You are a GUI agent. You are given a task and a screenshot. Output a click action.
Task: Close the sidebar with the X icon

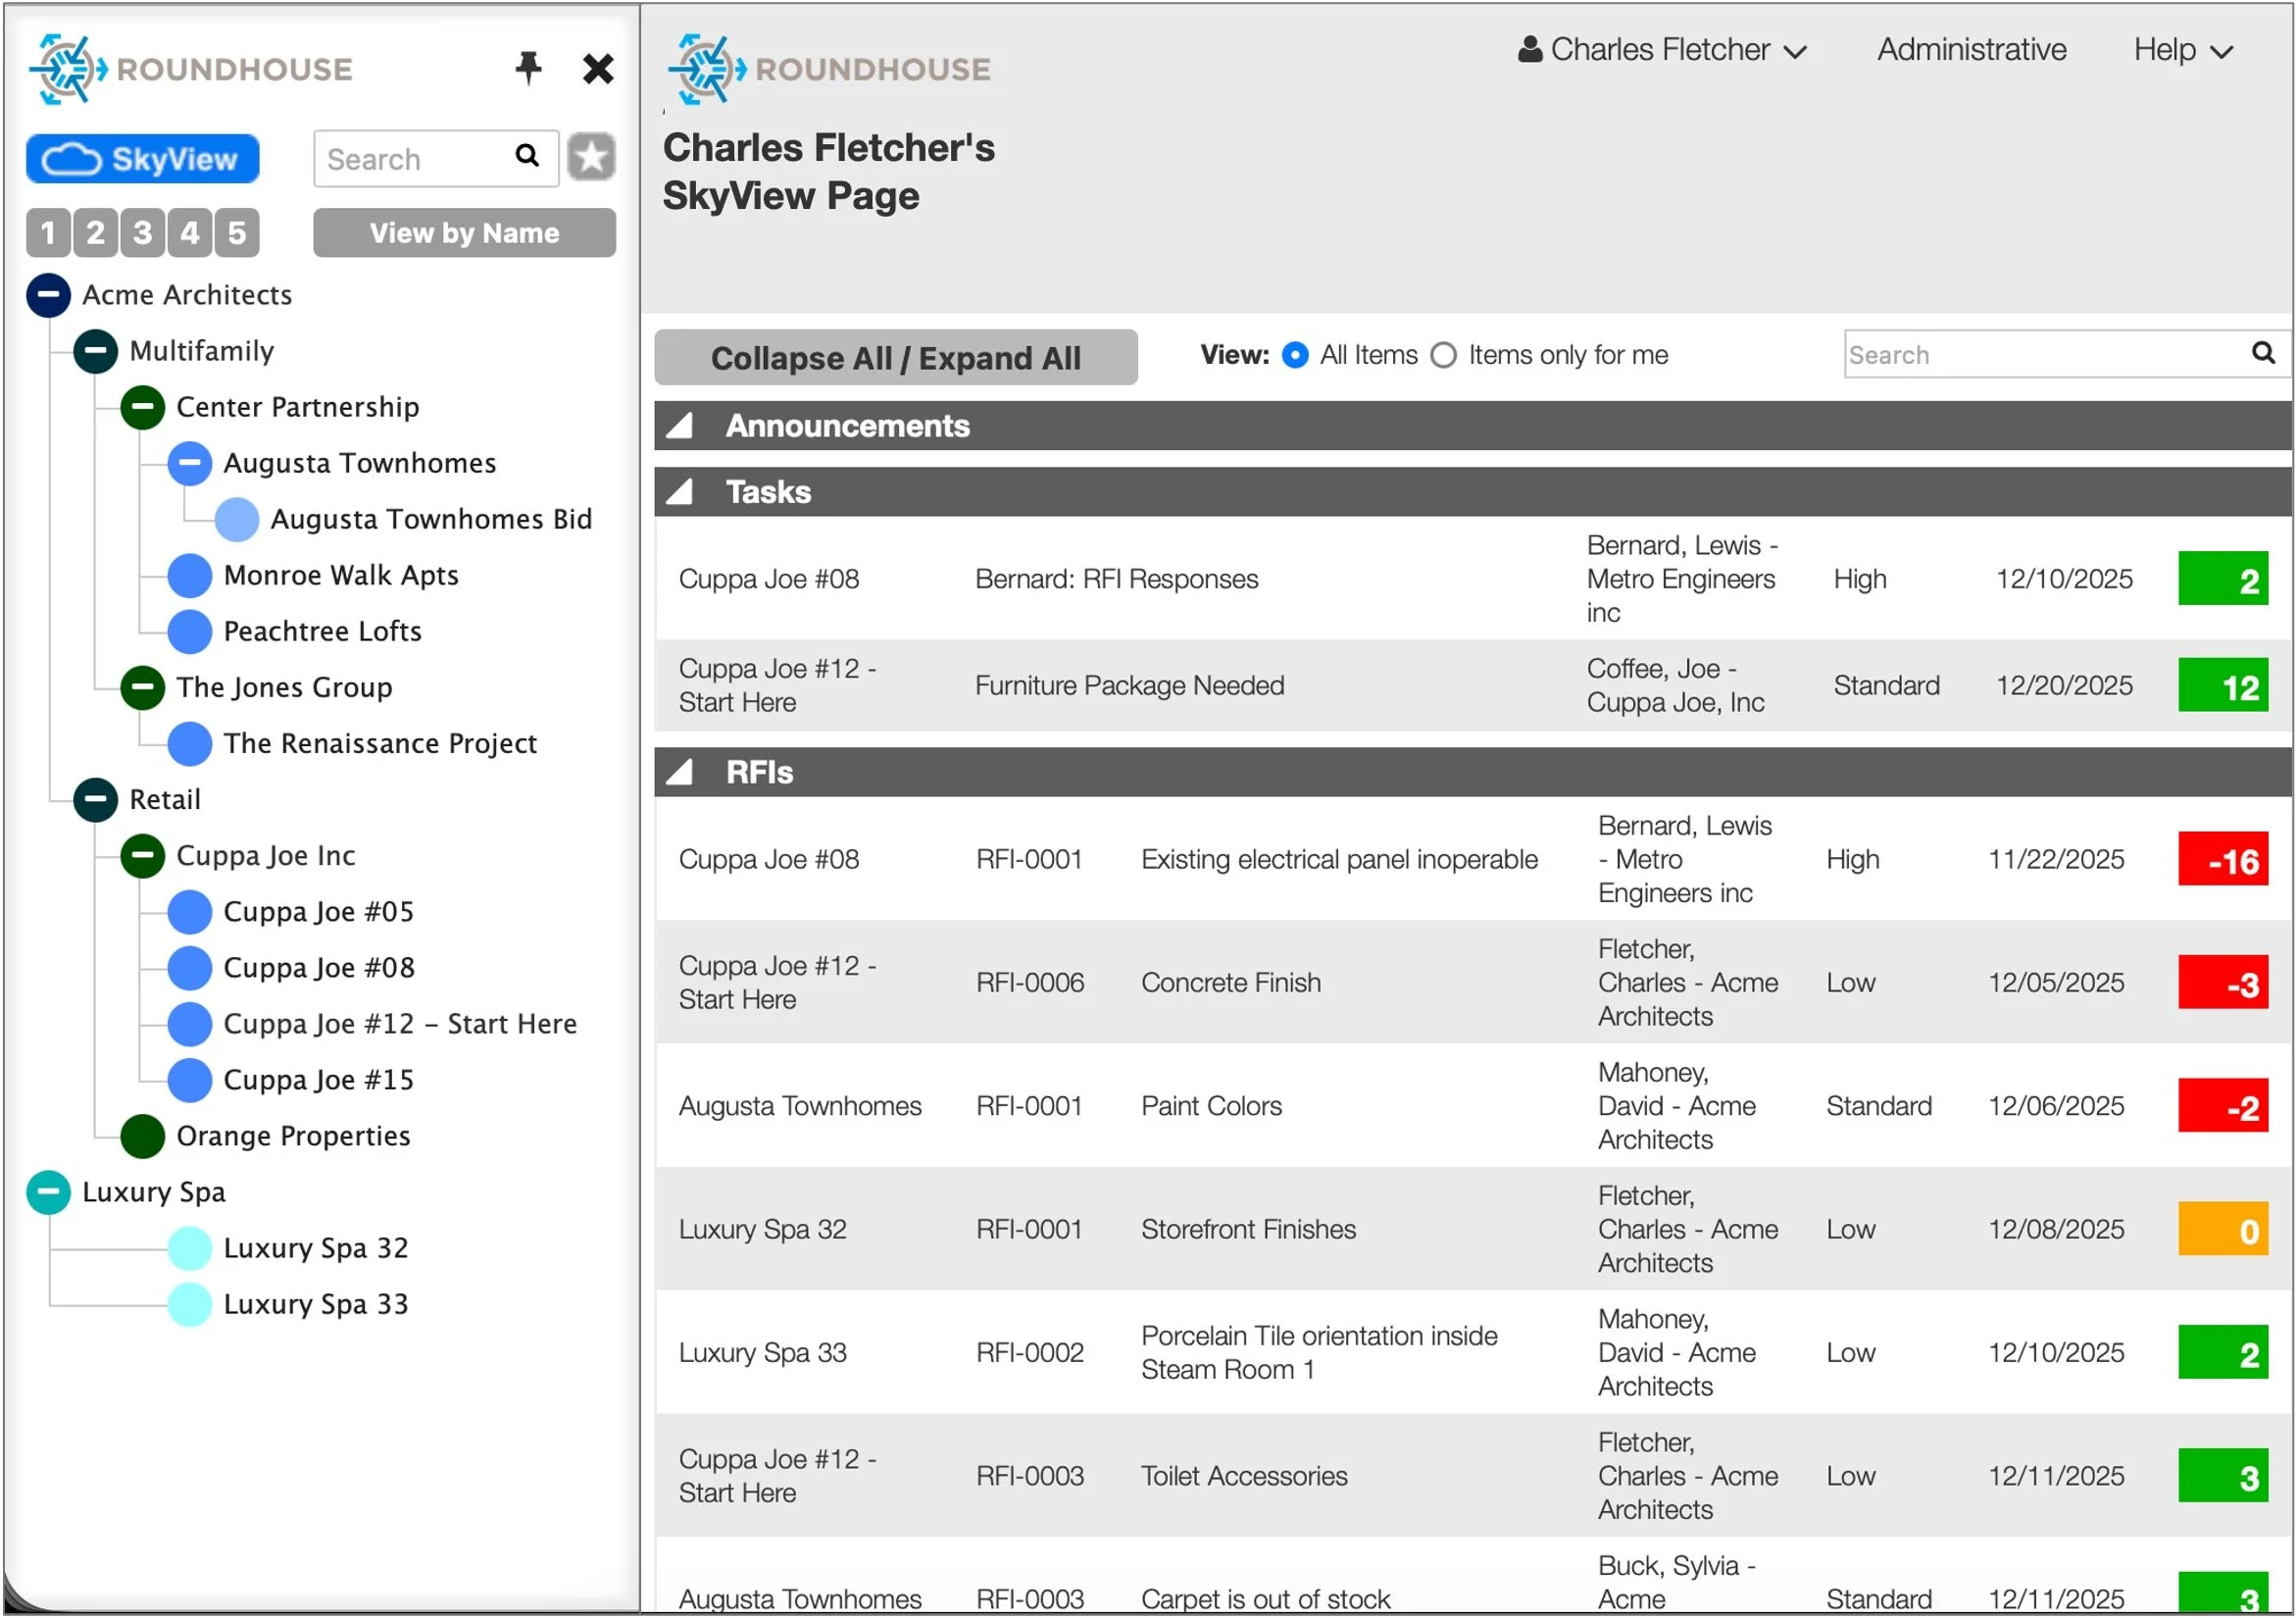click(598, 69)
